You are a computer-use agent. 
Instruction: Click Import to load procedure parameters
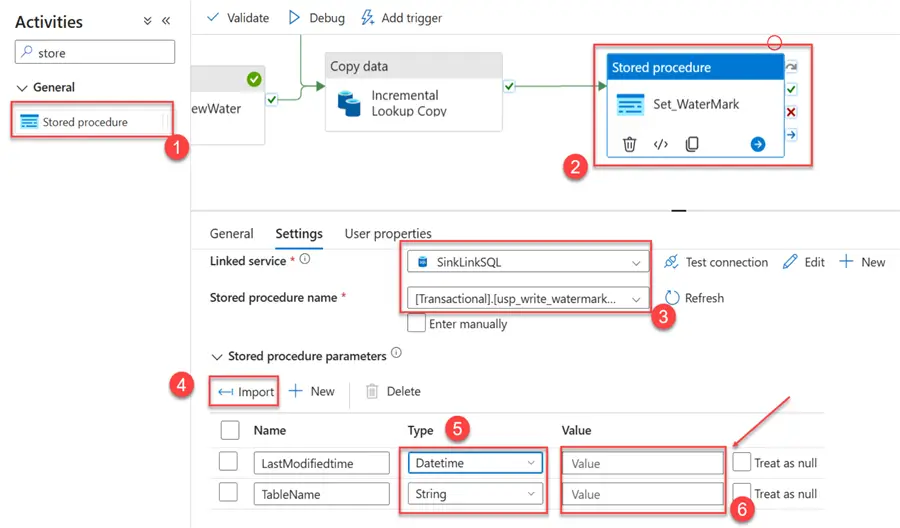pos(246,392)
